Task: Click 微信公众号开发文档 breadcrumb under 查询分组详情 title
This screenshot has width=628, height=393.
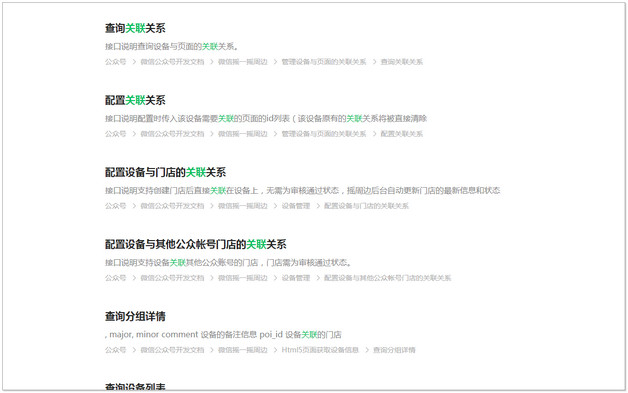Action: (172, 350)
